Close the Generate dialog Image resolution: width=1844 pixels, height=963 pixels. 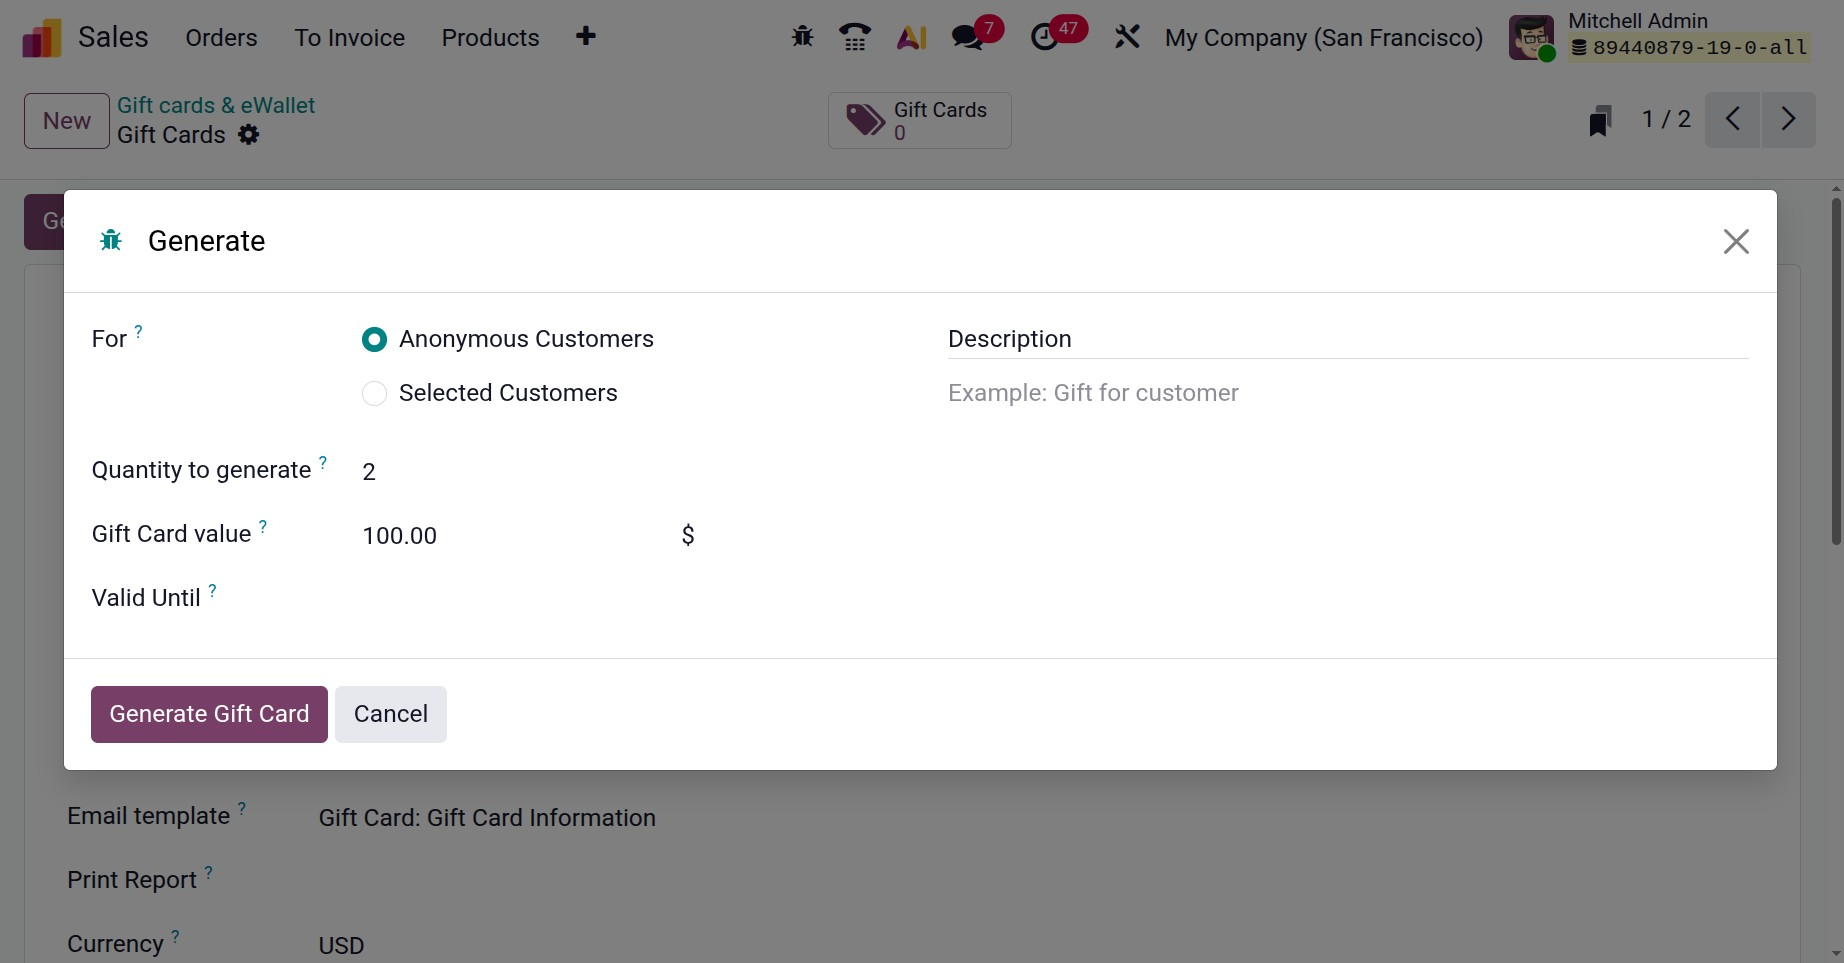(1736, 241)
